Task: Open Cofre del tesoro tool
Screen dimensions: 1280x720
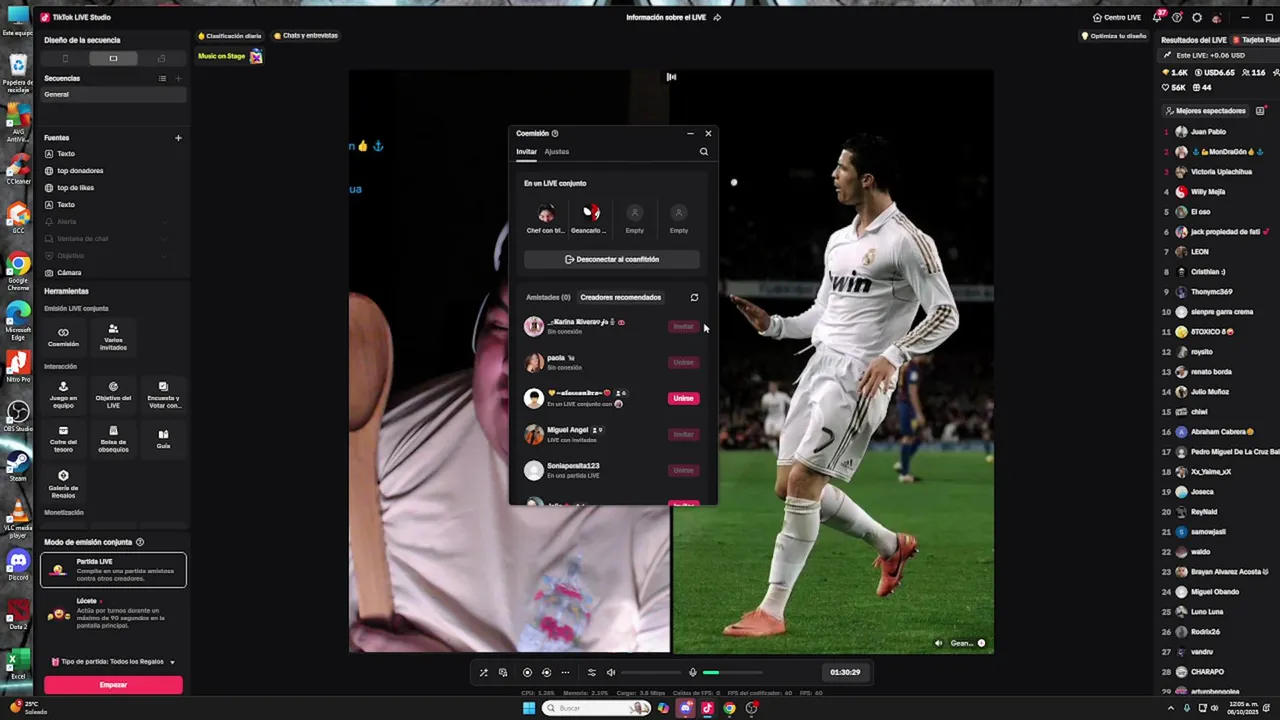Action: click(63, 438)
